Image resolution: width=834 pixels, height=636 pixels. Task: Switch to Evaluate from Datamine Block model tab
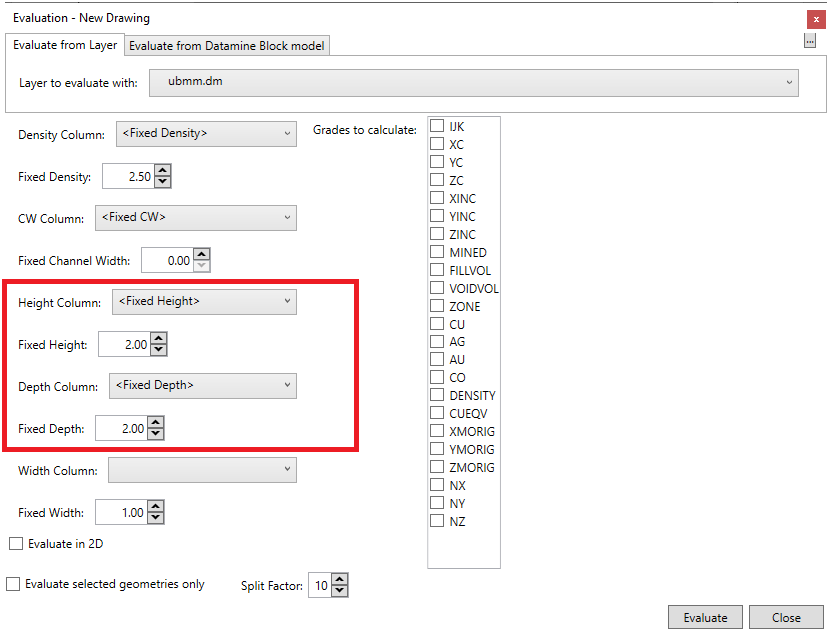click(x=227, y=46)
